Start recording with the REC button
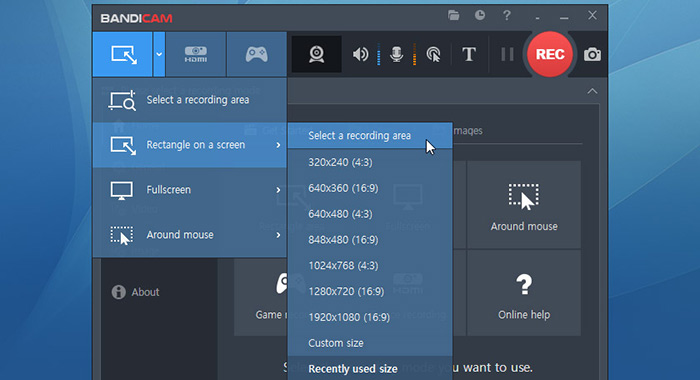The image size is (700, 380). click(550, 54)
